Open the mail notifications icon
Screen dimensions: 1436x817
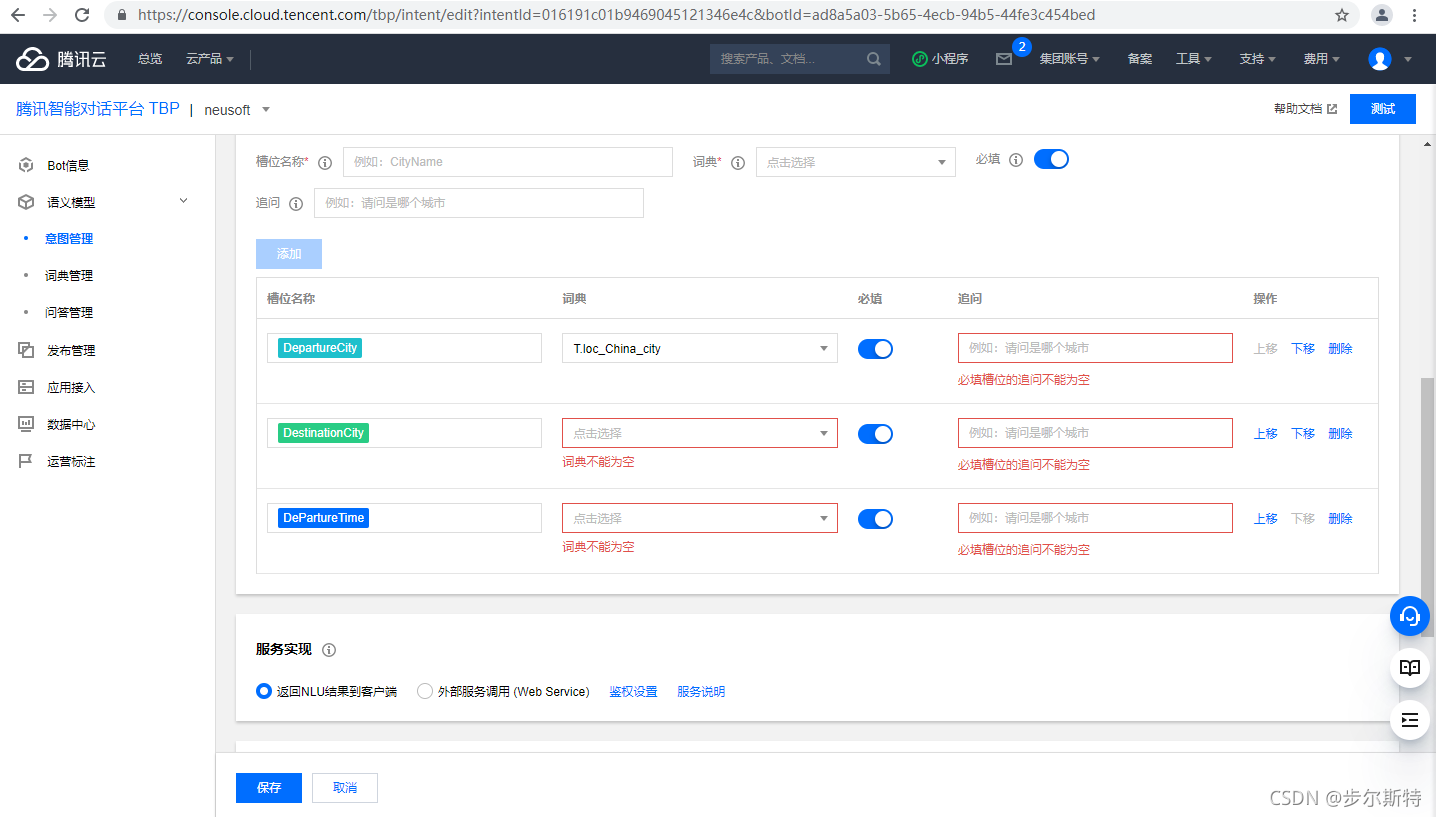pos(1004,59)
